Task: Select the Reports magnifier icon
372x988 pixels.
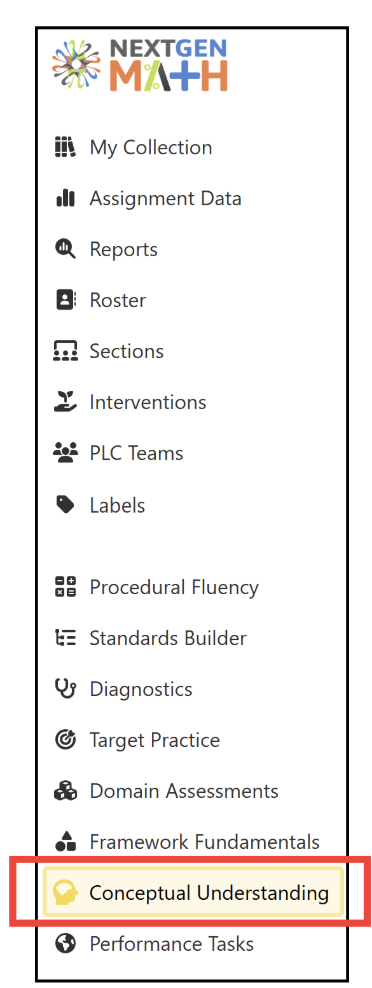Action: coord(66,250)
